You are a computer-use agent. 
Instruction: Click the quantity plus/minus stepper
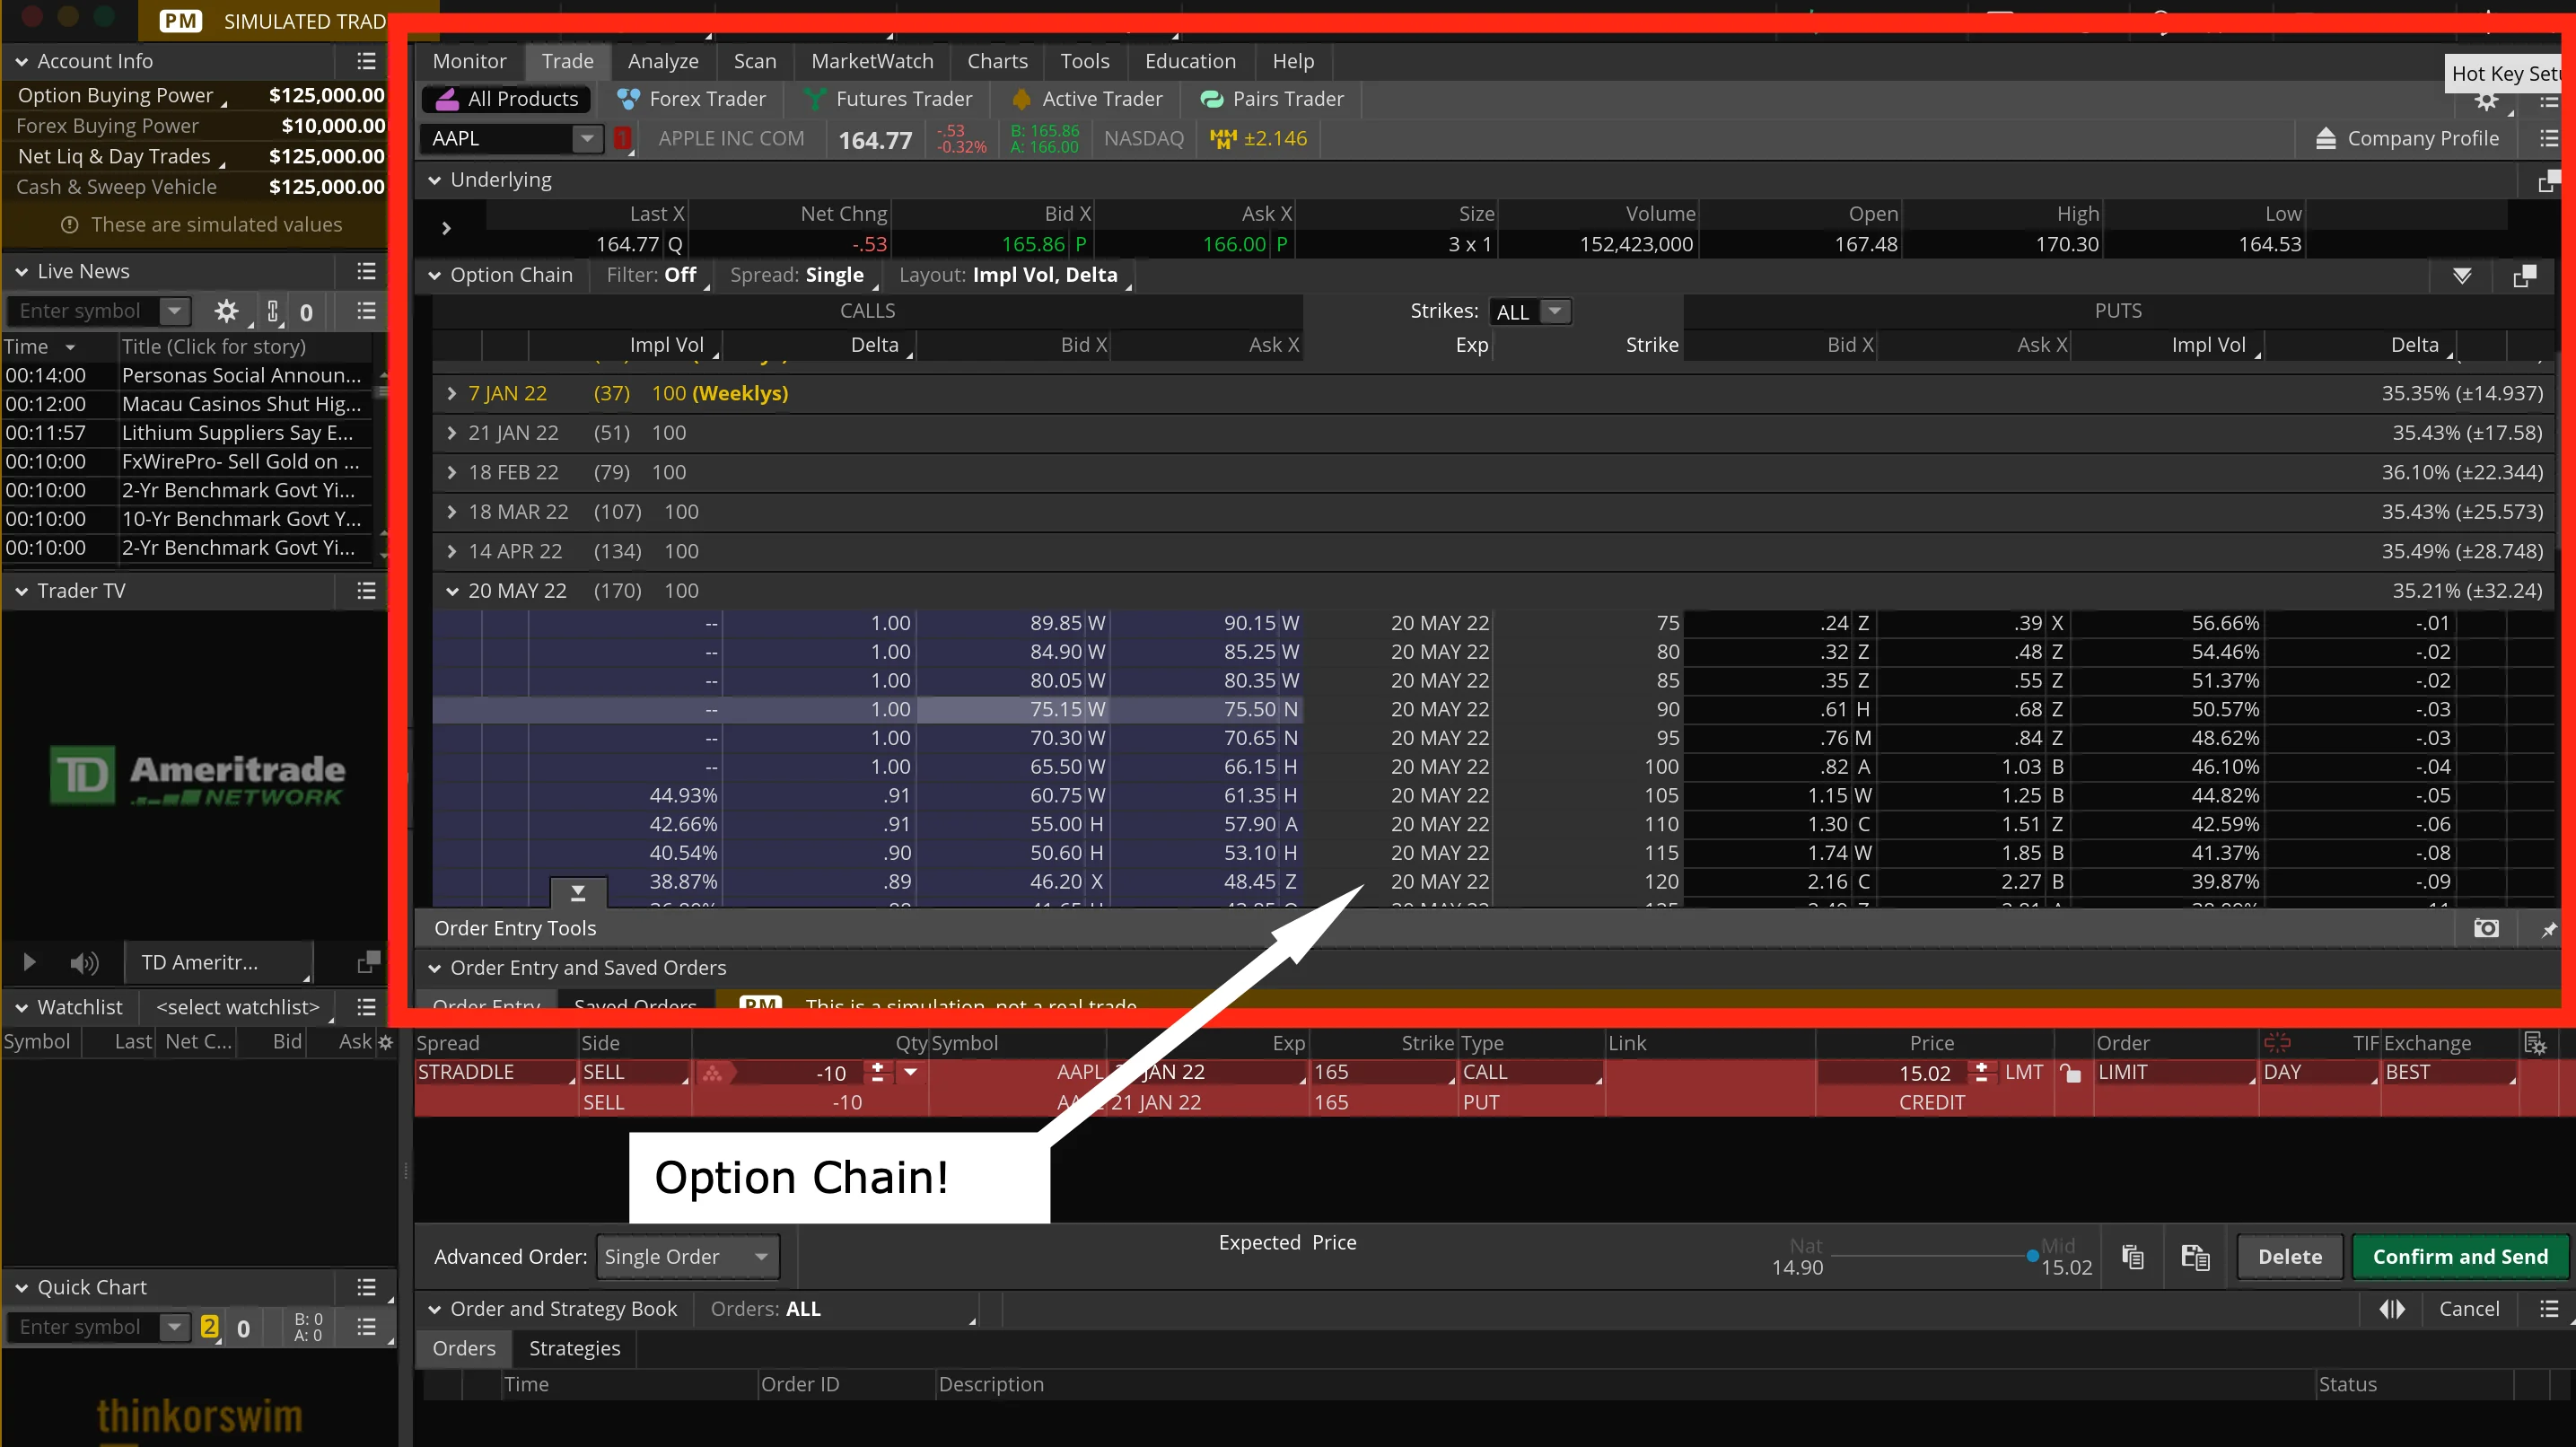pyautogui.click(x=877, y=1073)
